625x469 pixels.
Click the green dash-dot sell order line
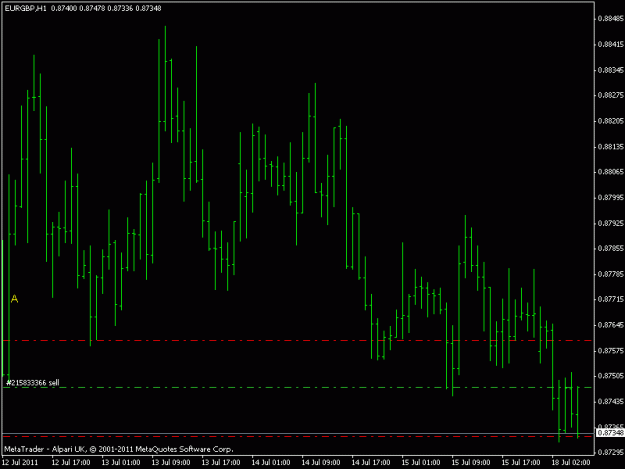pyautogui.click(x=297, y=387)
